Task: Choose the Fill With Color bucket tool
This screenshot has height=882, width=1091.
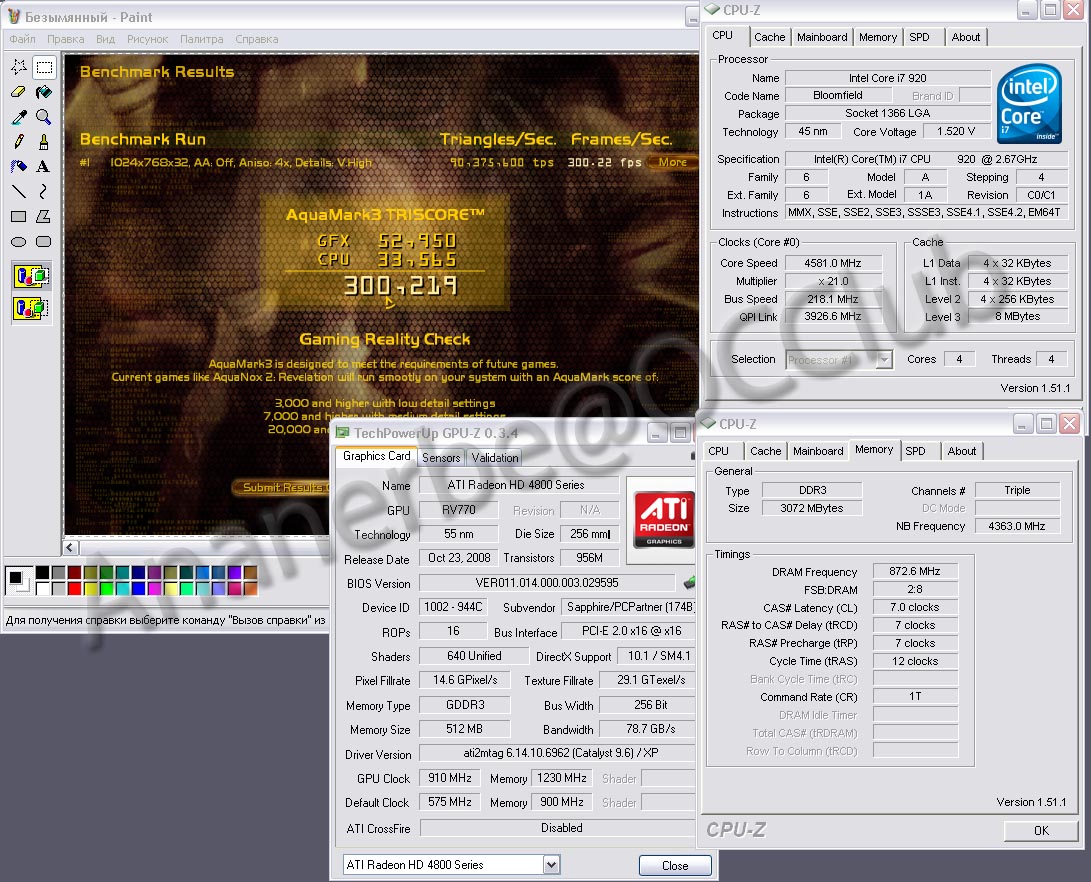Action: (x=44, y=92)
